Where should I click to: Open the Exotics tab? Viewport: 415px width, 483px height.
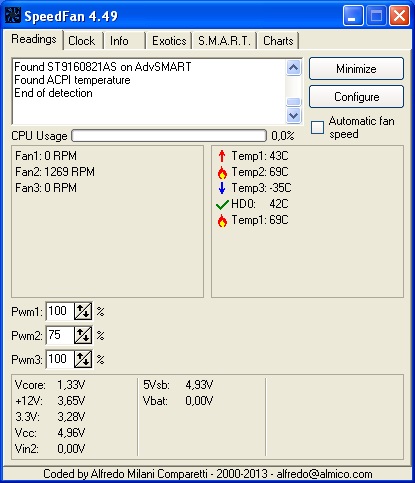tap(169, 41)
